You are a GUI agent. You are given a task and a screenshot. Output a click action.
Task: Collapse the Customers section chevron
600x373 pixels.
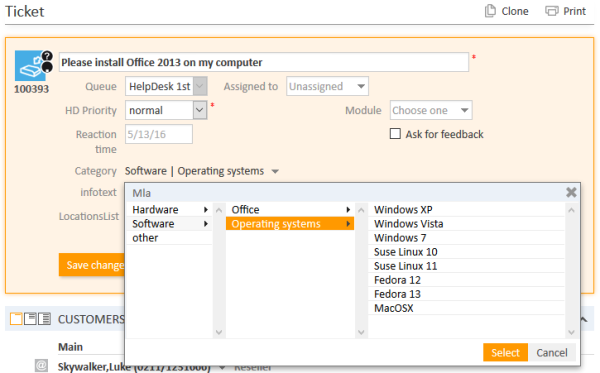click(584, 319)
